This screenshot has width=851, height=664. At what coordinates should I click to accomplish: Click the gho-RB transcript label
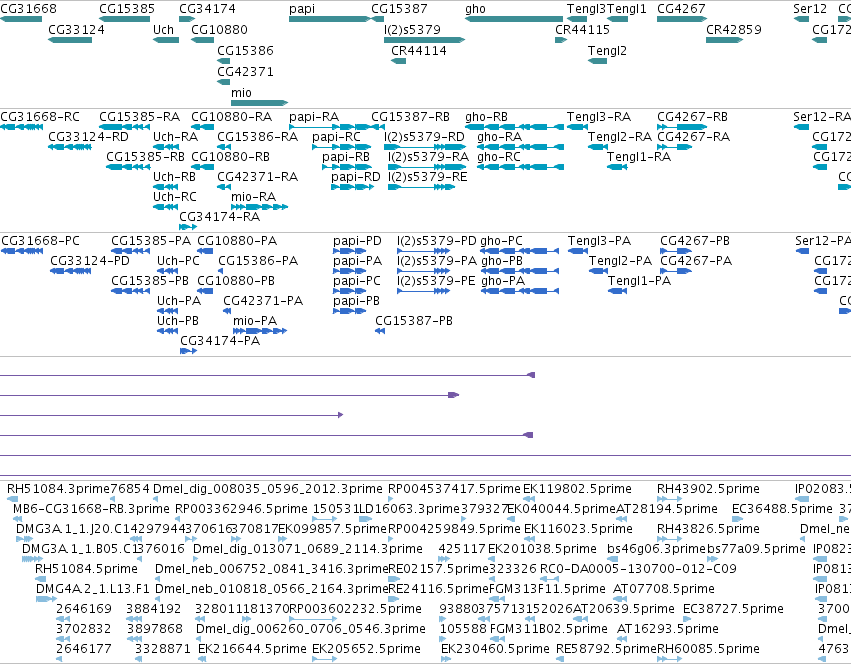486,117
